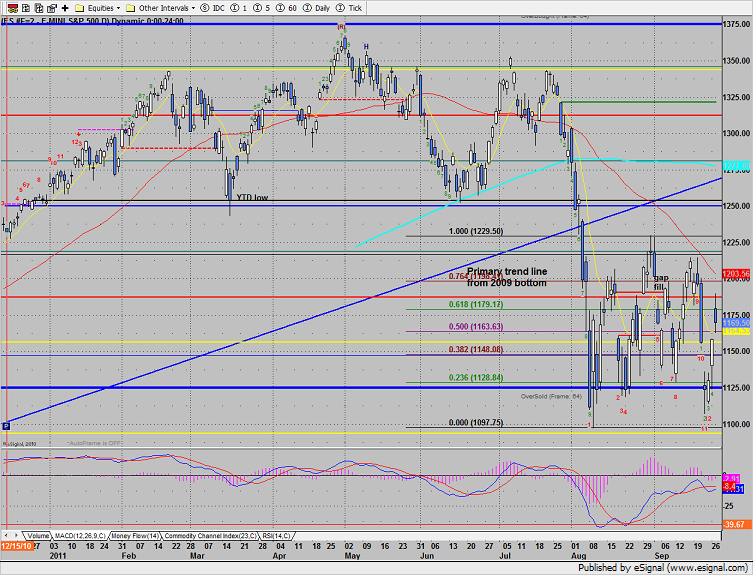The height and width of the screenshot is (575, 753).
Task: Switch to the 1 minute interval
Action: pyautogui.click(x=238, y=8)
